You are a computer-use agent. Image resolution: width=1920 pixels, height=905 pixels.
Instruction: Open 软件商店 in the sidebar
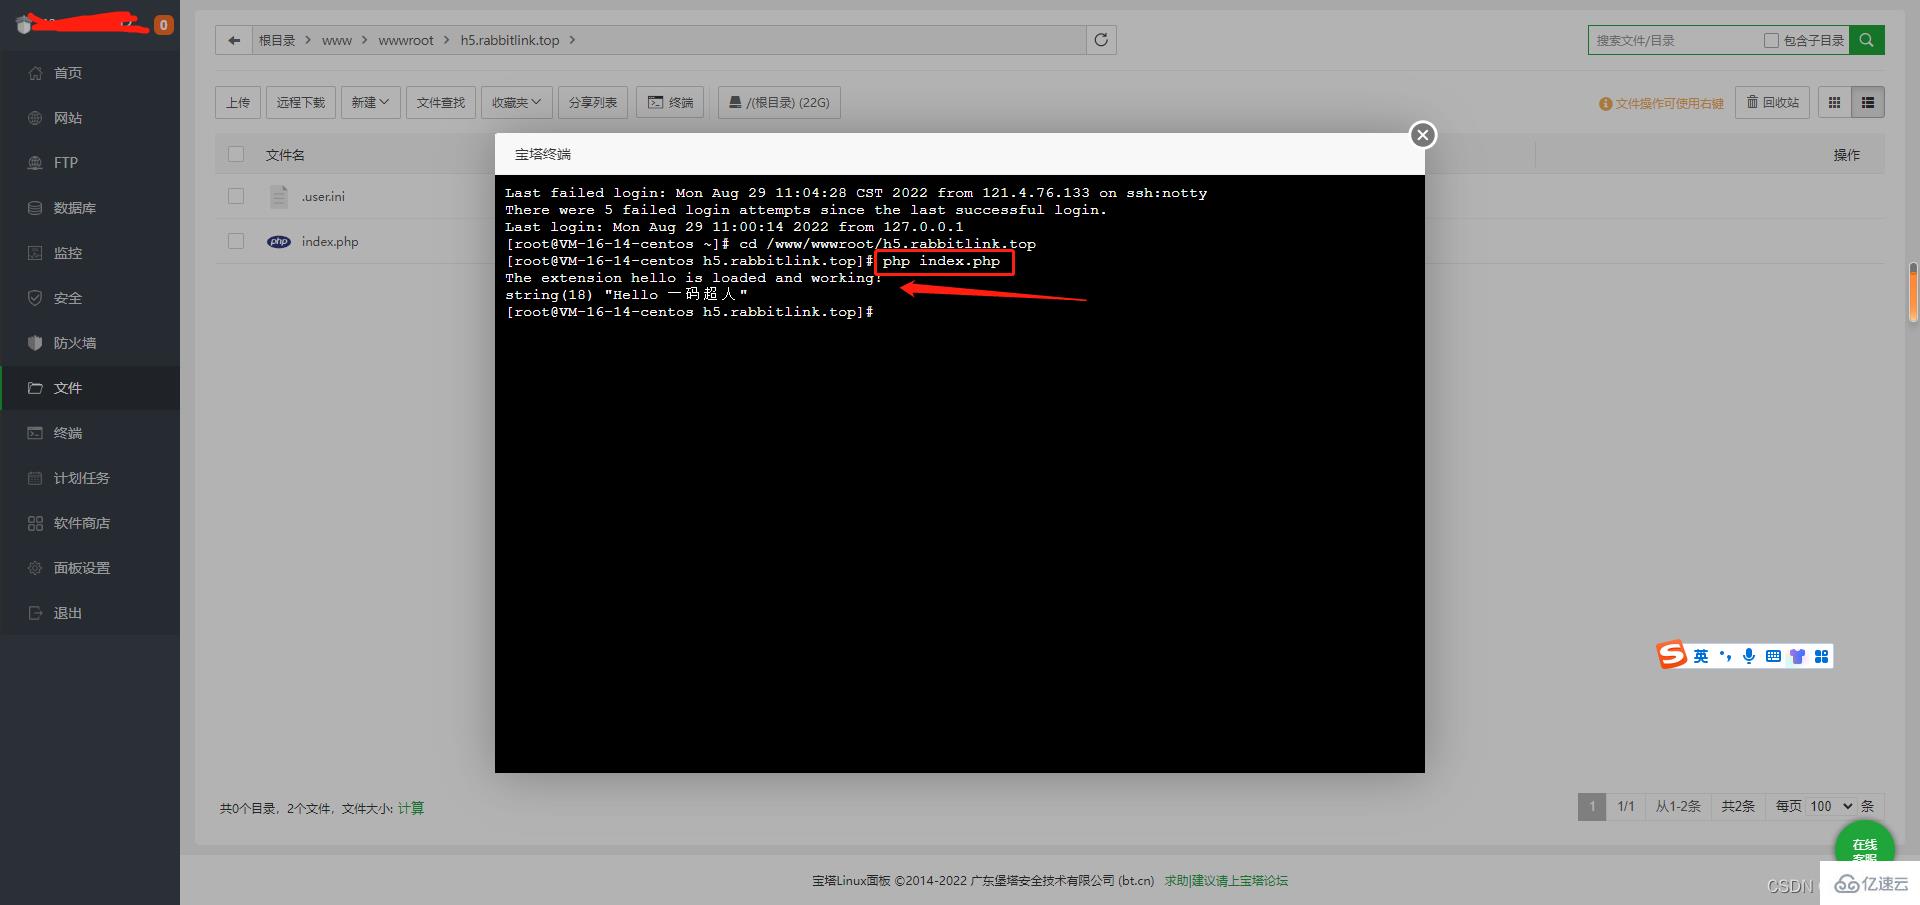[x=90, y=523]
